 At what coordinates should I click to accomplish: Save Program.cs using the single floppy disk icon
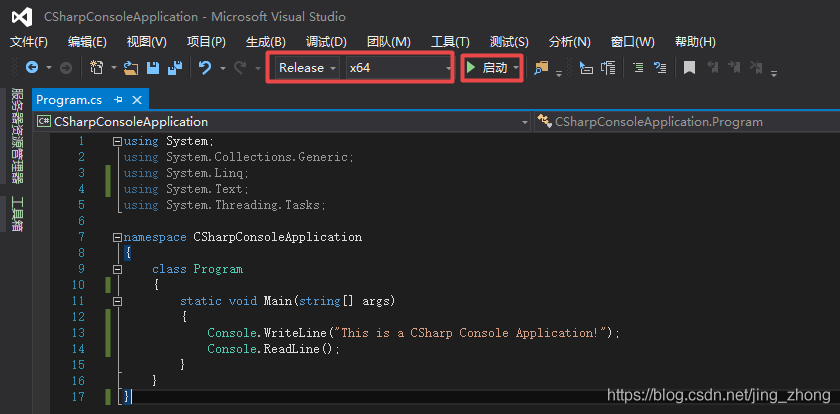[153, 68]
